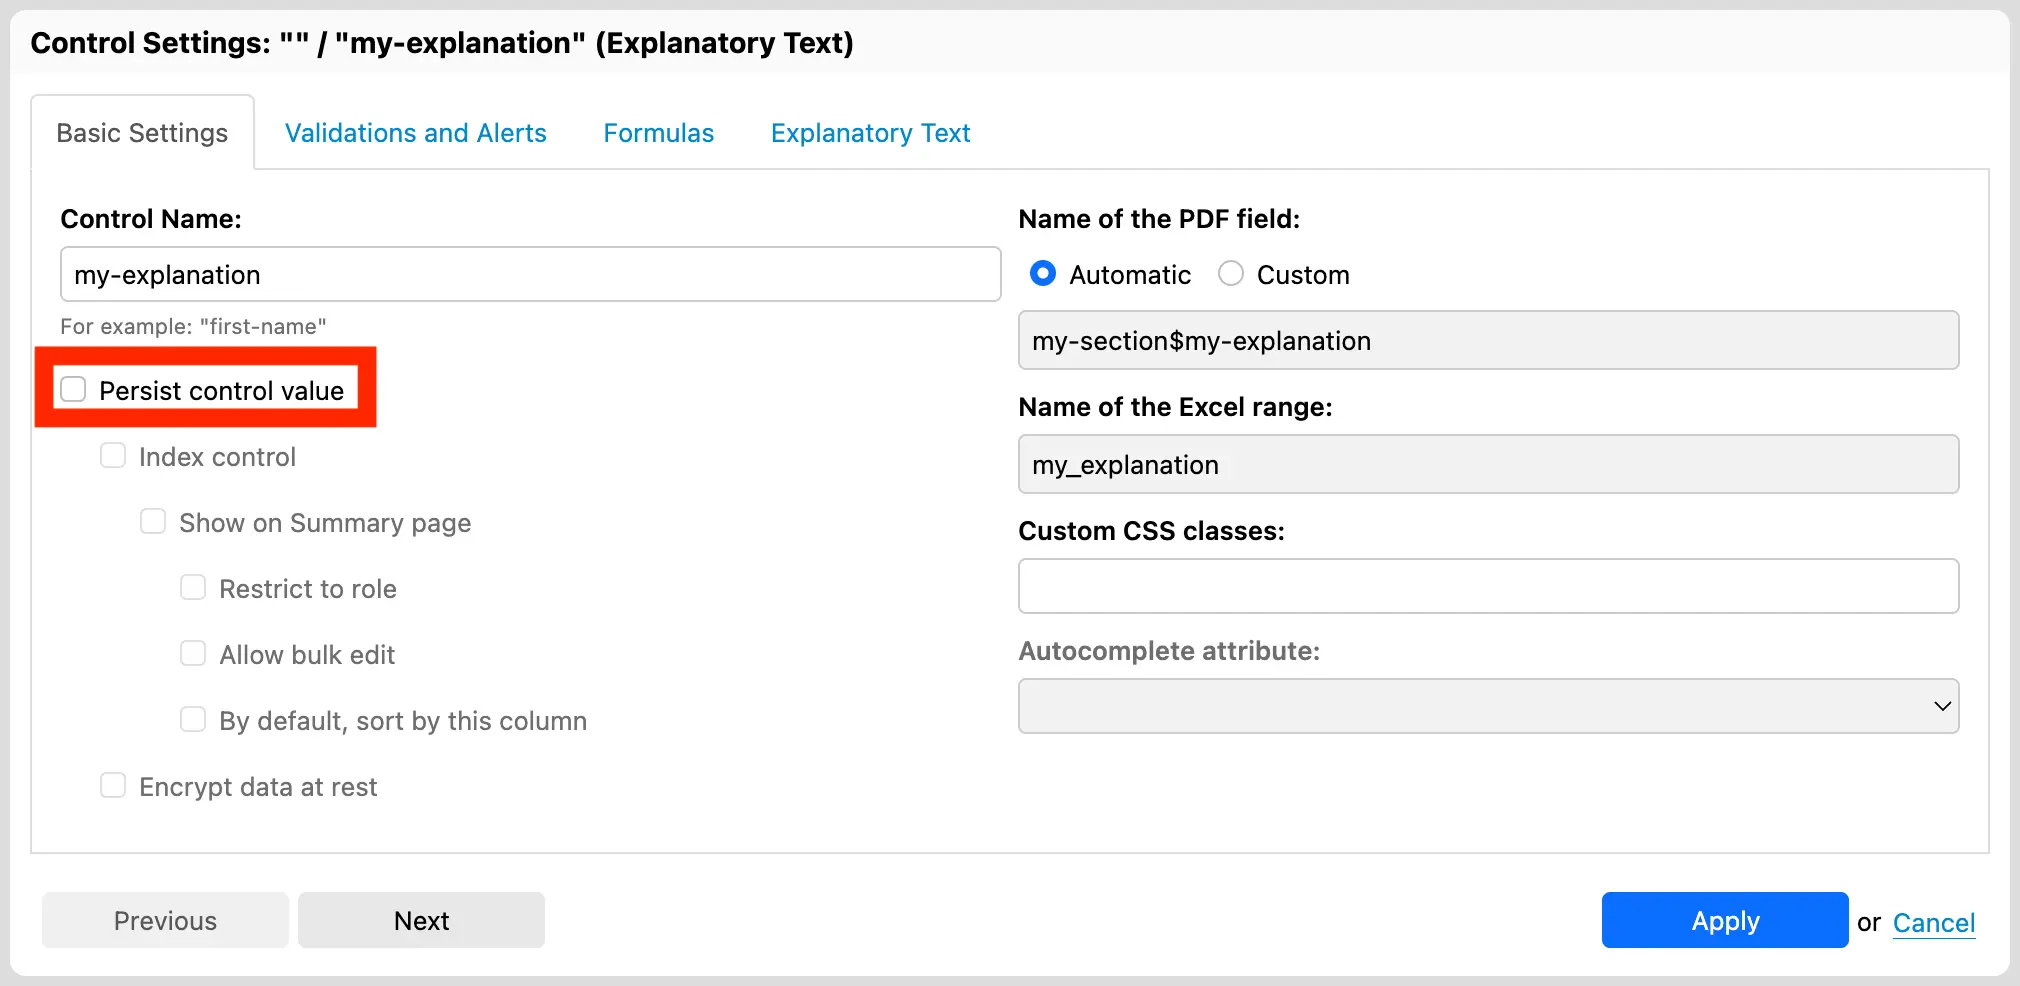2020x986 pixels.
Task: Select the Automatic PDF field radio button
Action: (x=1043, y=274)
